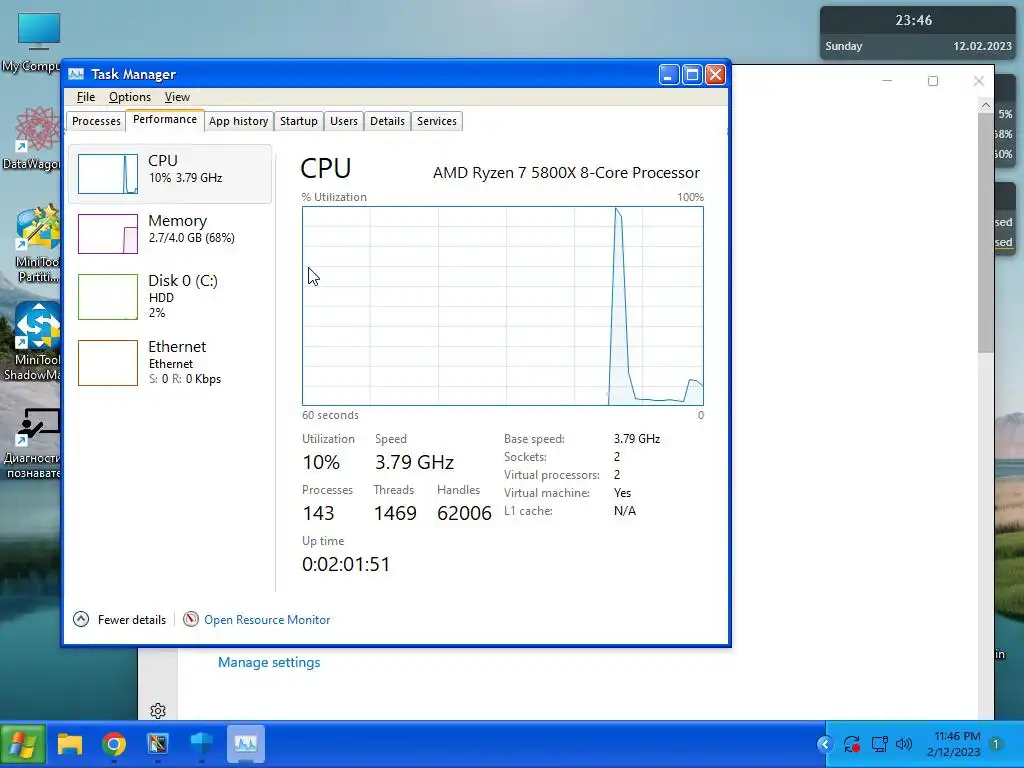Screen dimensions: 1024x768
Task: Open the network tray icon
Action: [x=879, y=744]
